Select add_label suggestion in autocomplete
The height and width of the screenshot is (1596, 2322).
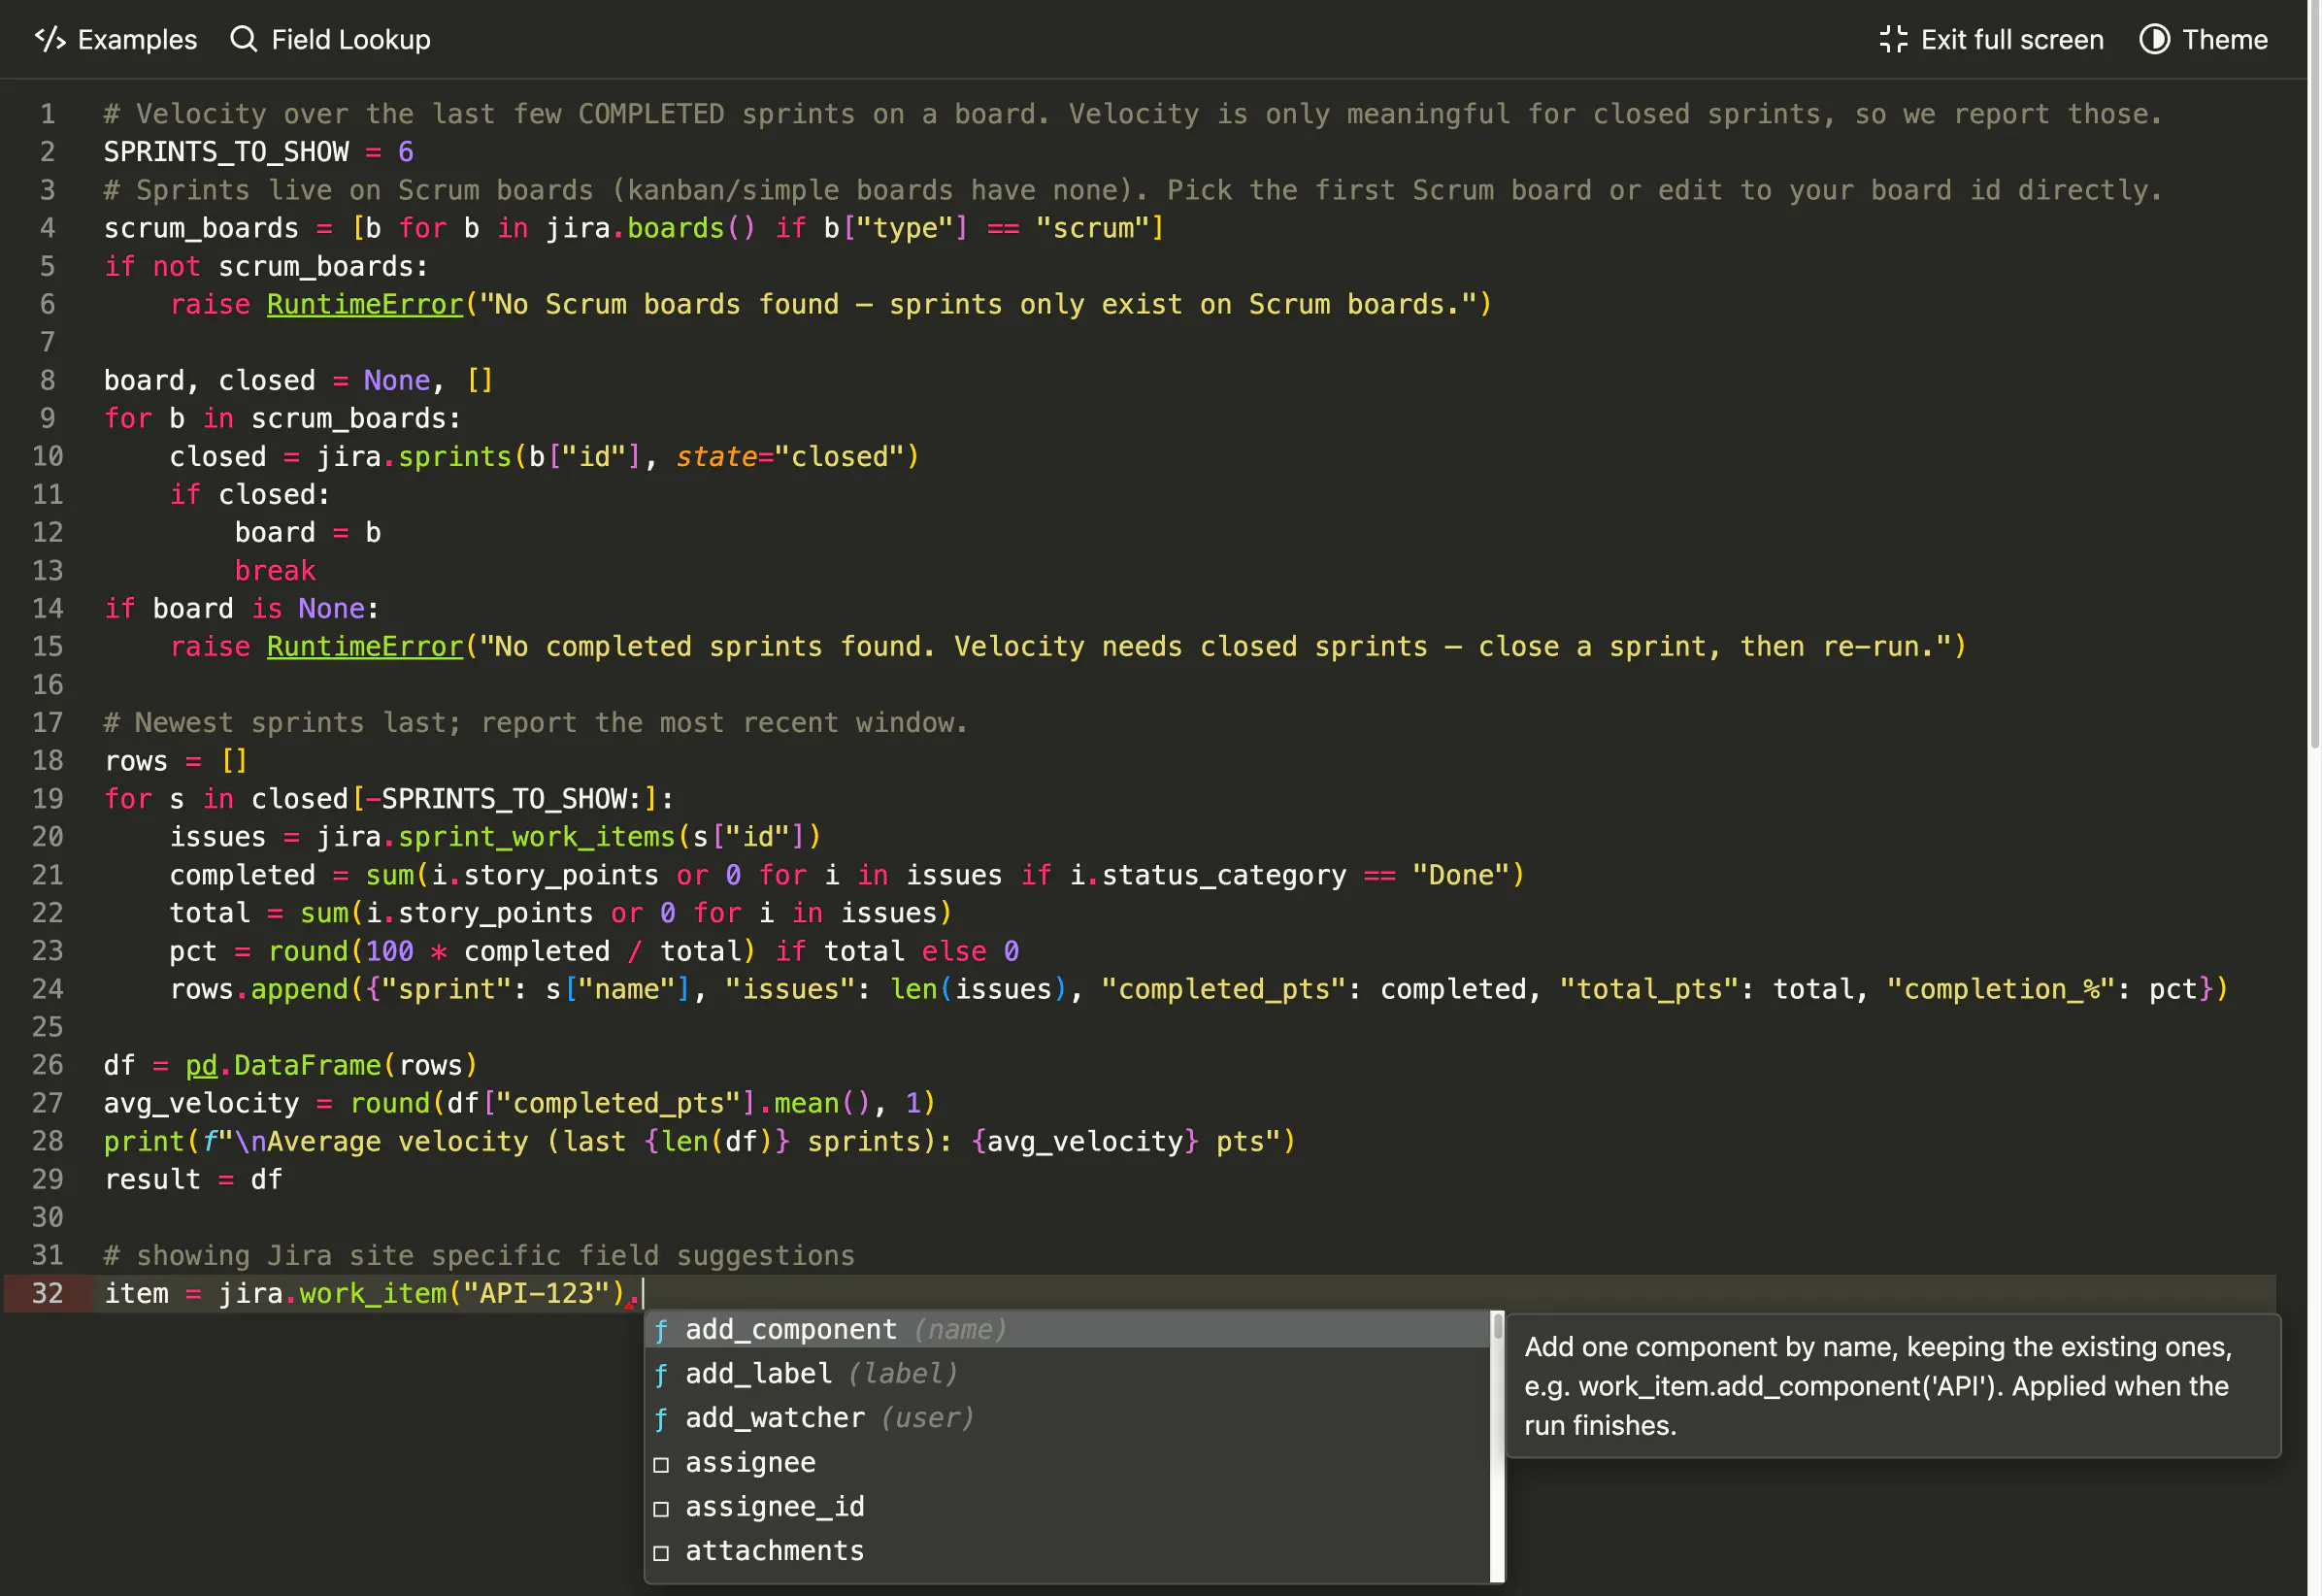[x=1067, y=1374]
